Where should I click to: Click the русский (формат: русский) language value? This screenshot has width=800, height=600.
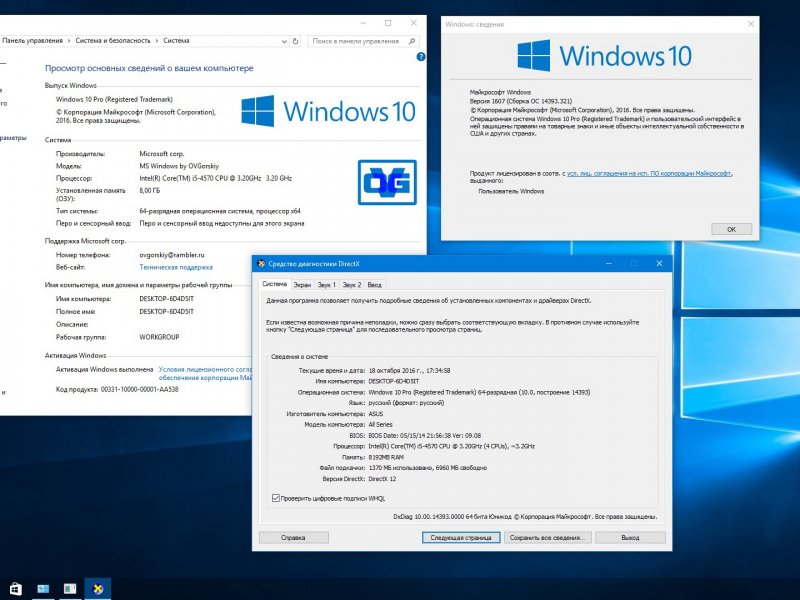point(406,403)
